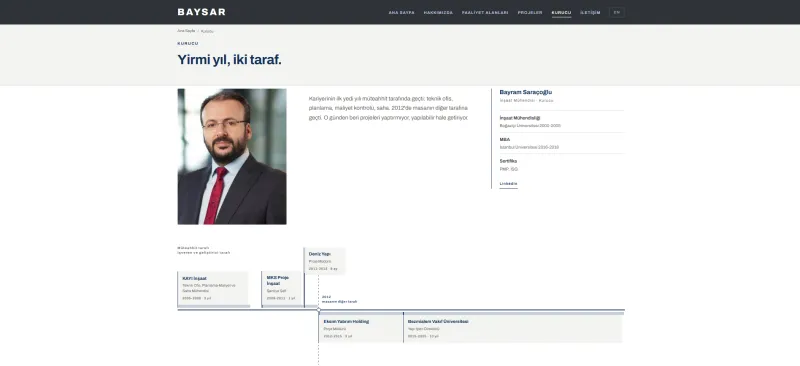Viewport: 800px width, 366px height.
Task: Open the LinkedIn profile link
Action: click(508, 183)
